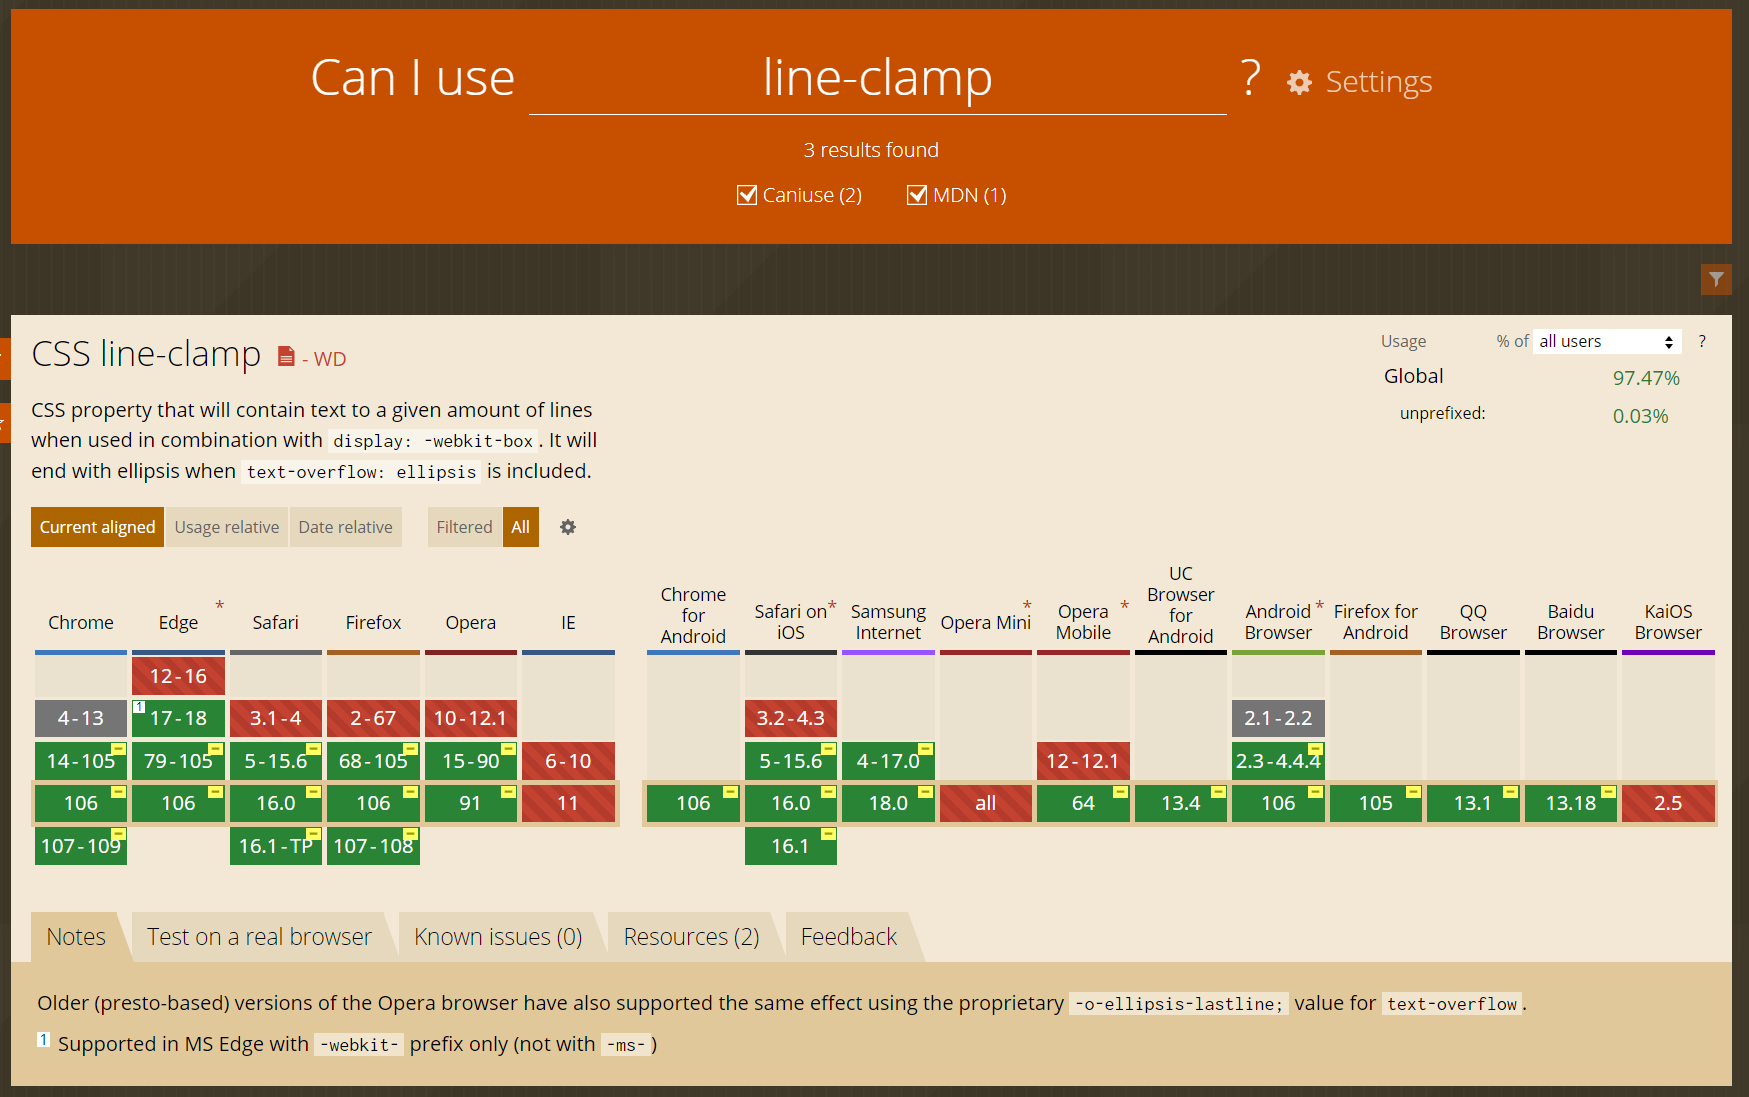The height and width of the screenshot is (1097, 1749).
Task: Click the Opera Mobile 64 cell
Action: 1083,803
